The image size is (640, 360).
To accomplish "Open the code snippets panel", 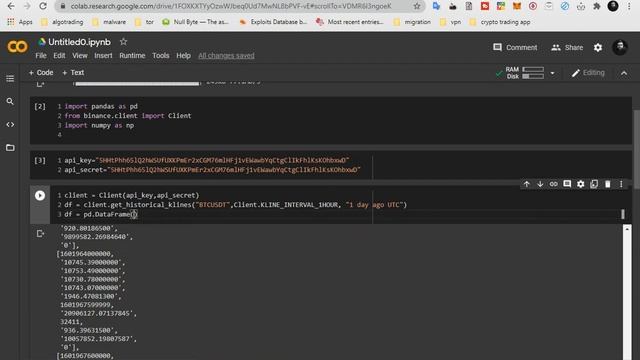I will click(x=10, y=124).
